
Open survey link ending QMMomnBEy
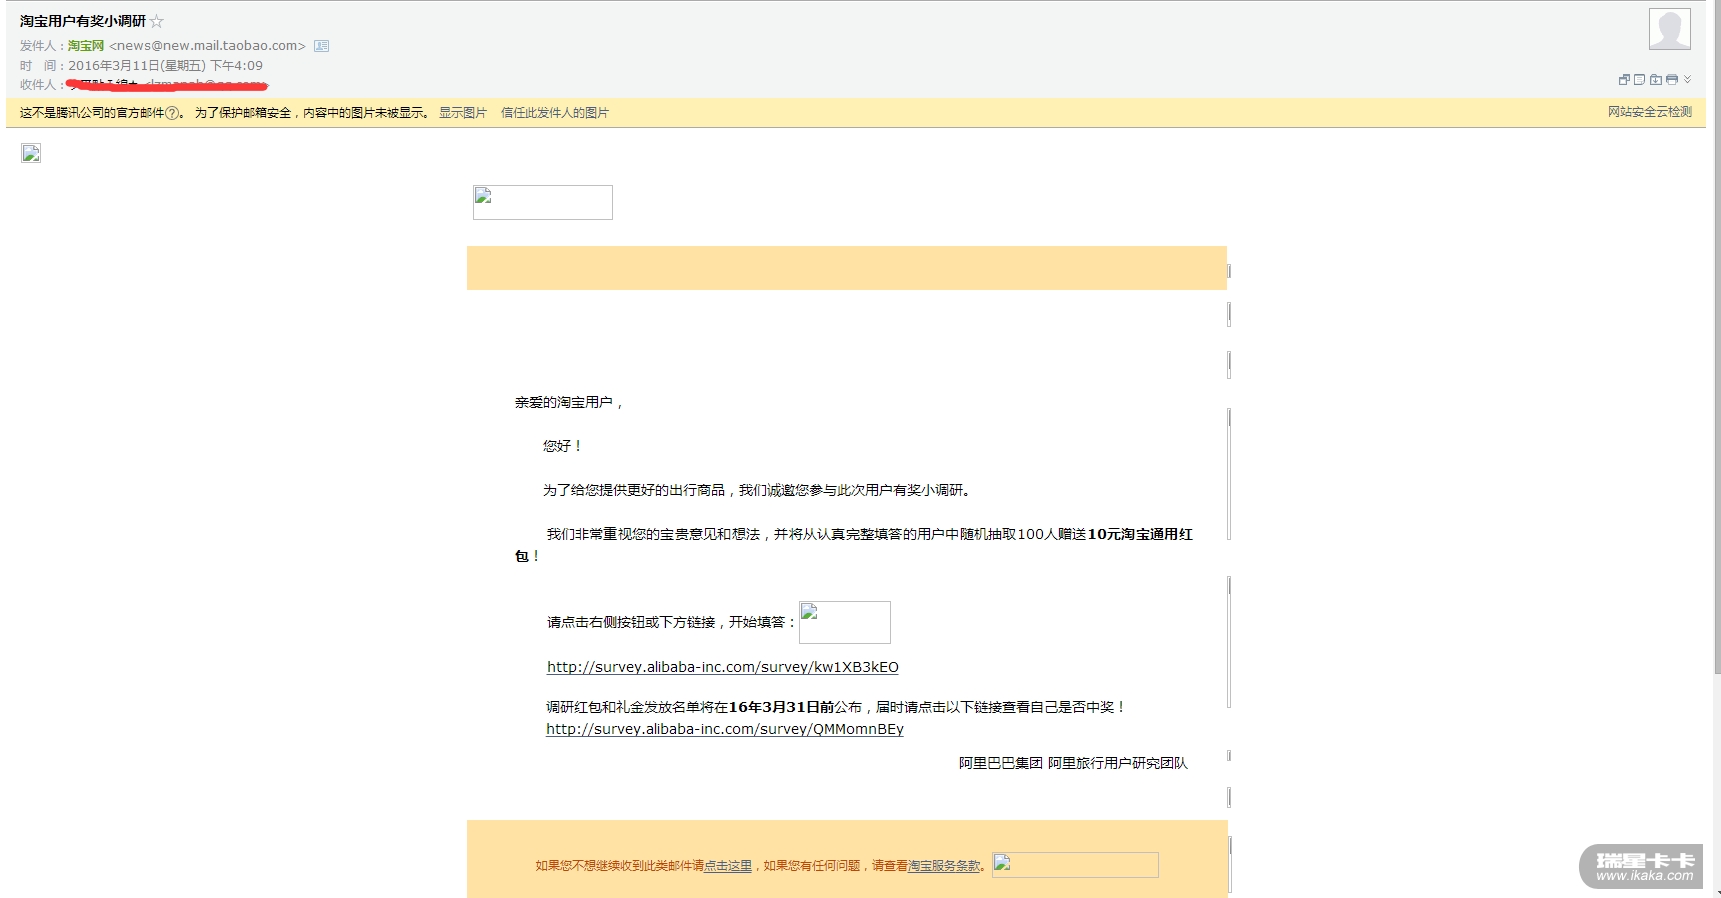[725, 729]
